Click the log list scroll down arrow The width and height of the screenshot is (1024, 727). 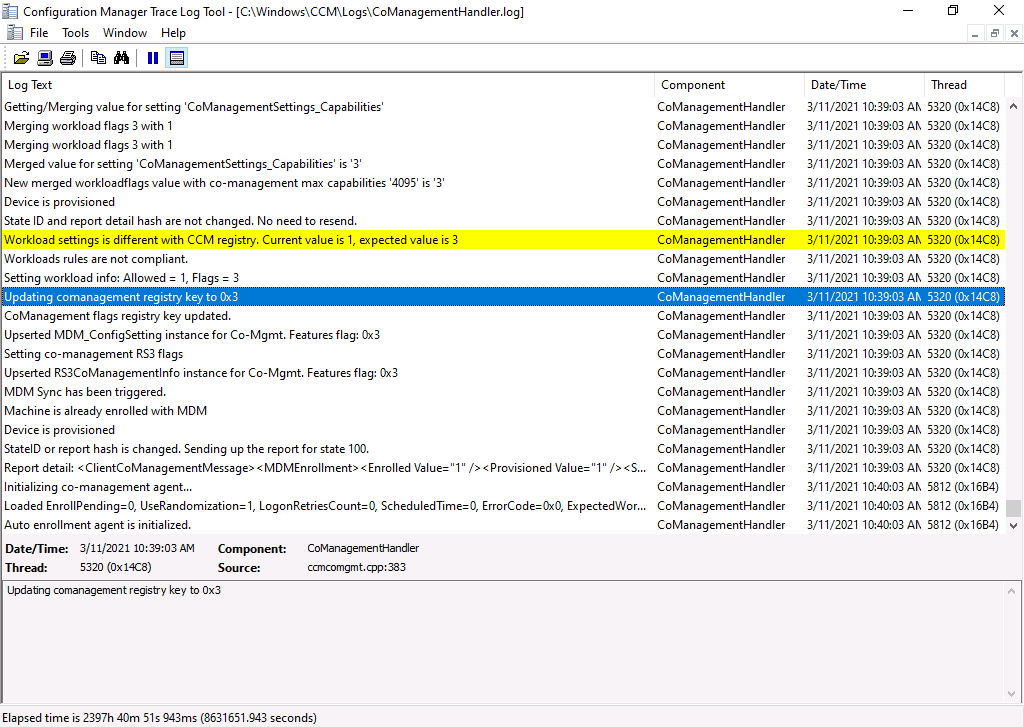point(1014,525)
